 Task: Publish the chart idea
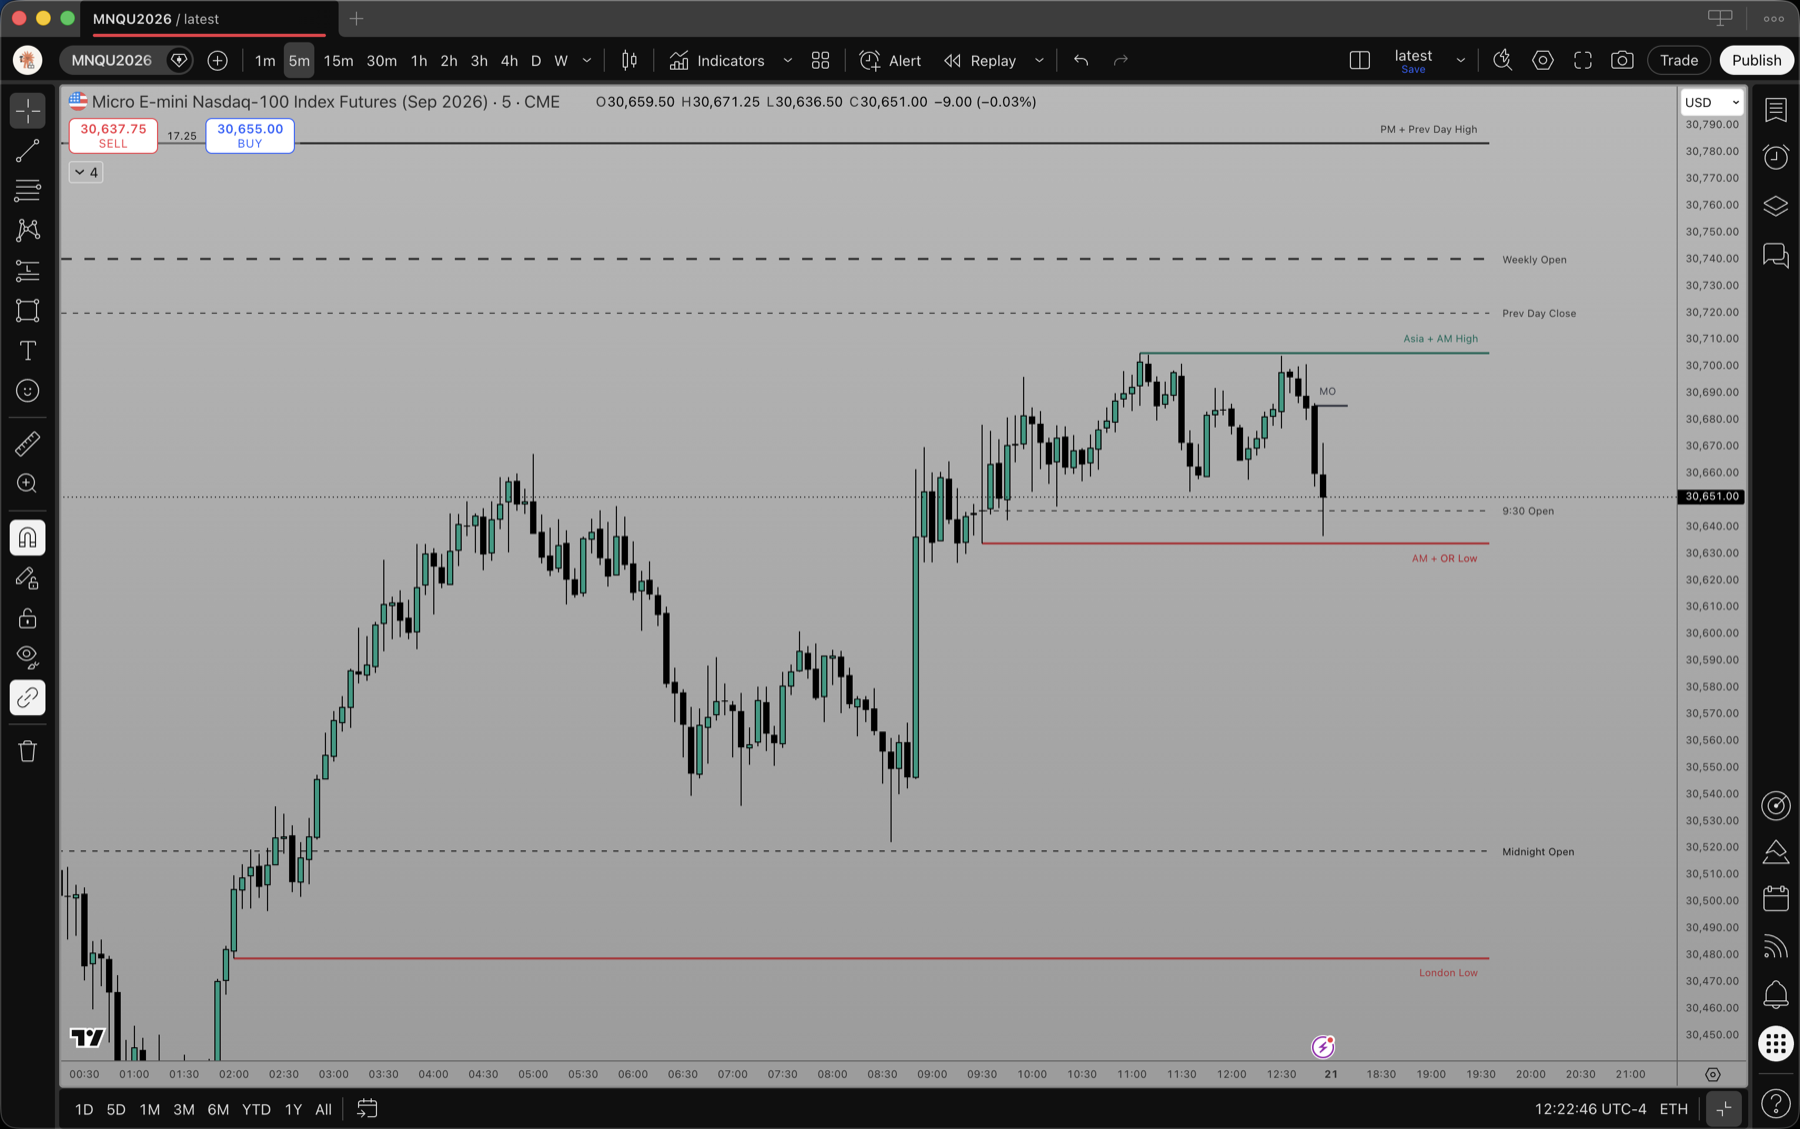(x=1757, y=61)
